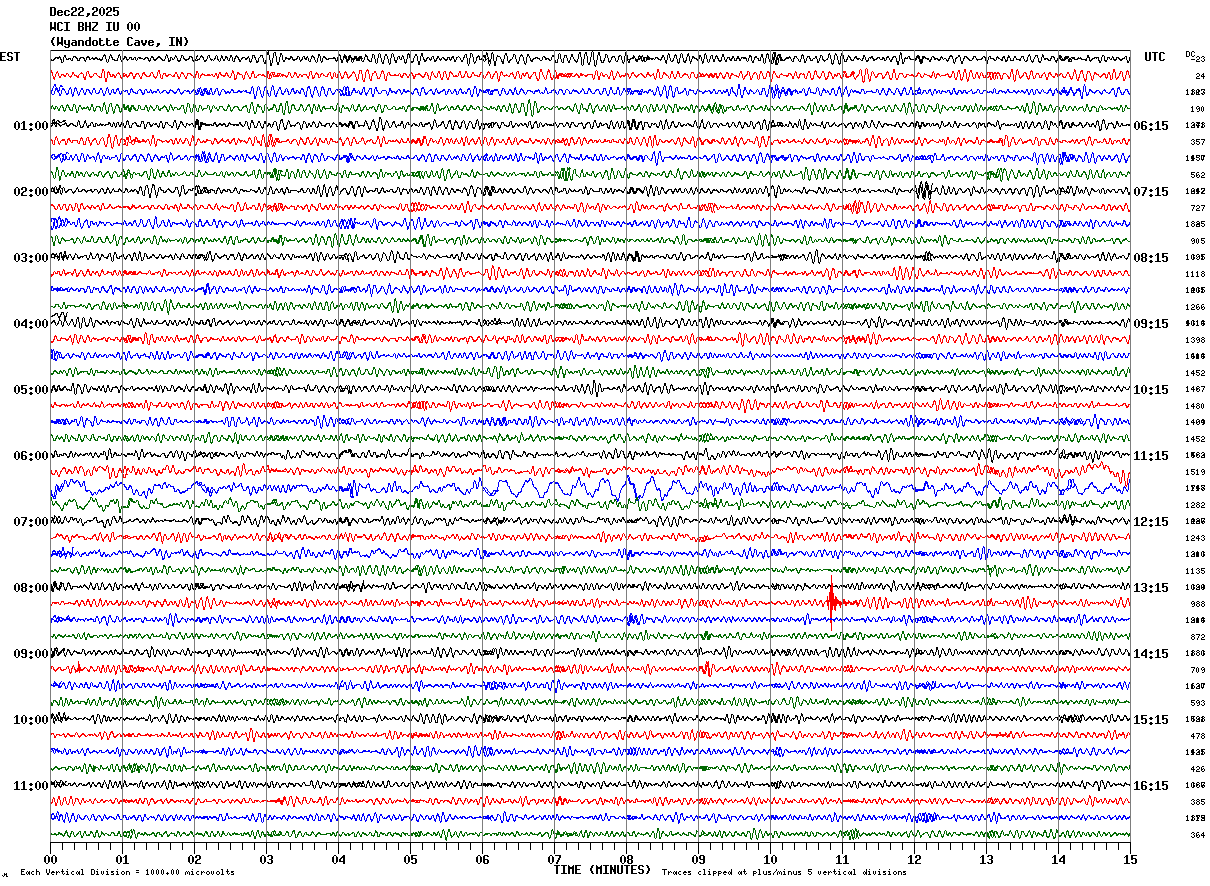Click the 00 minute tick on bottom axis

[50, 859]
